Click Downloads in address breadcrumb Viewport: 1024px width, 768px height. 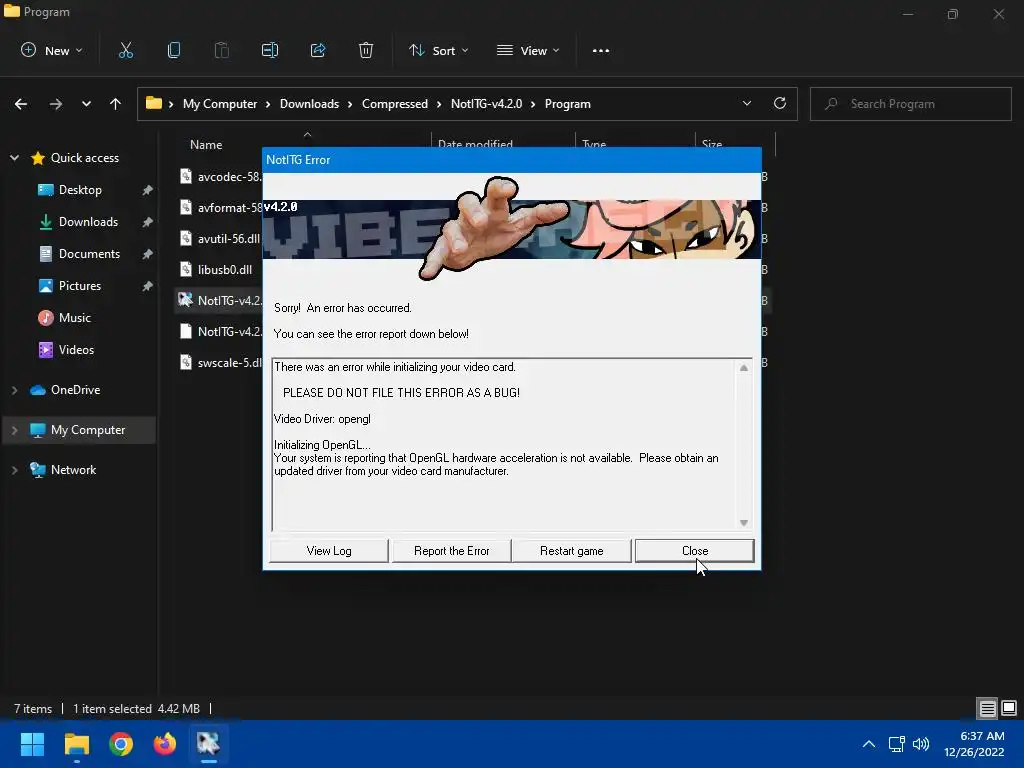coord(310,104)
